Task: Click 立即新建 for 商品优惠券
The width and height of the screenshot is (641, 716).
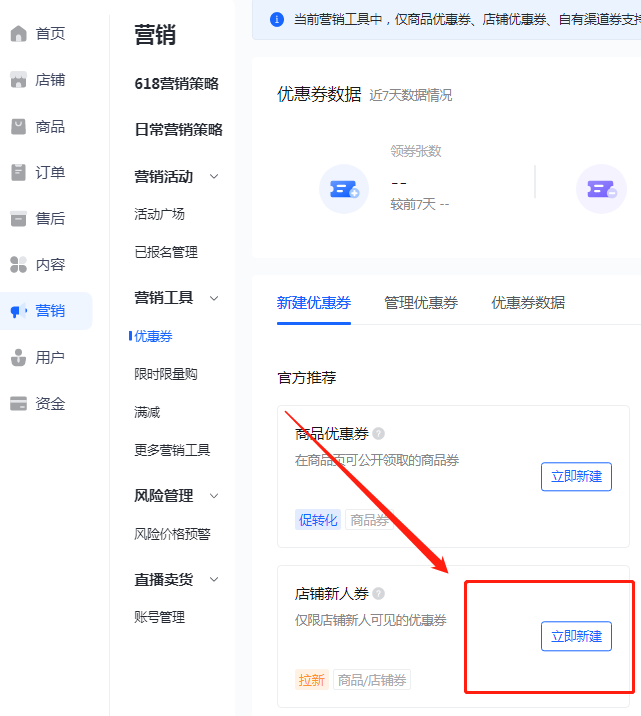Action: [576, 477]
